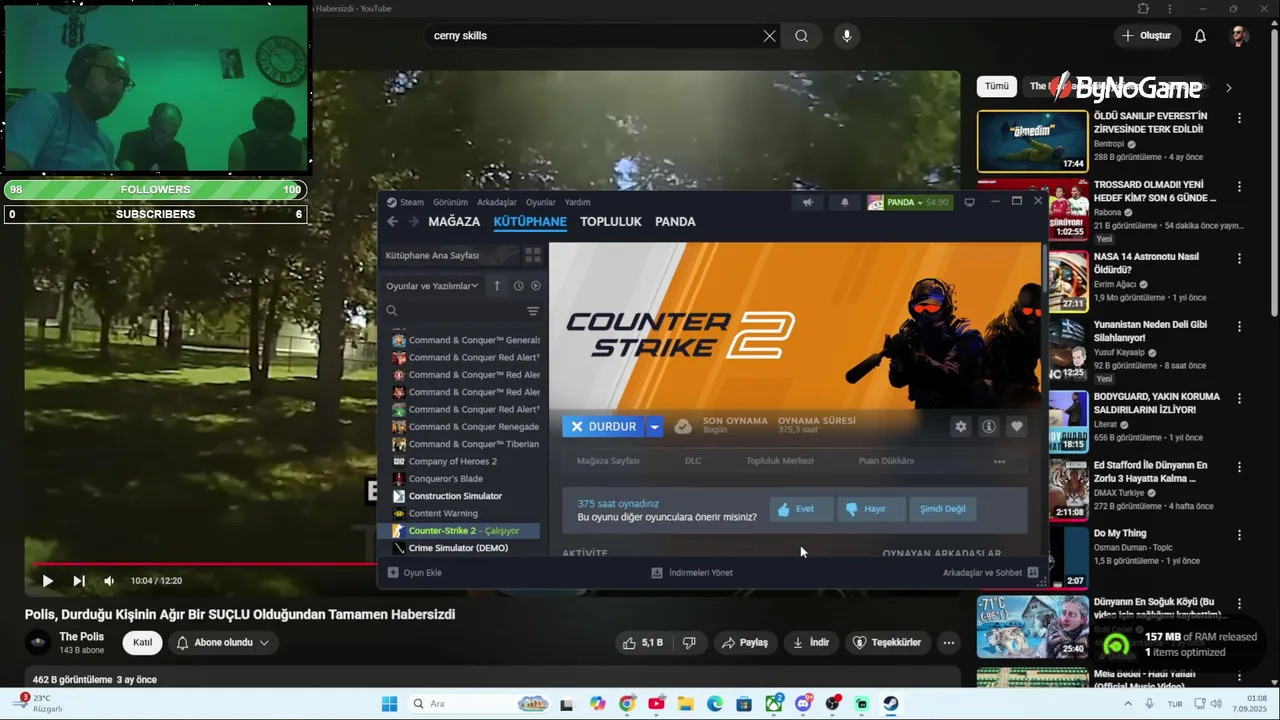The width and height of the screenshot is (1280, 720).
Task: Open Steam library advanced filter icon
Action: tap(533, 311)
